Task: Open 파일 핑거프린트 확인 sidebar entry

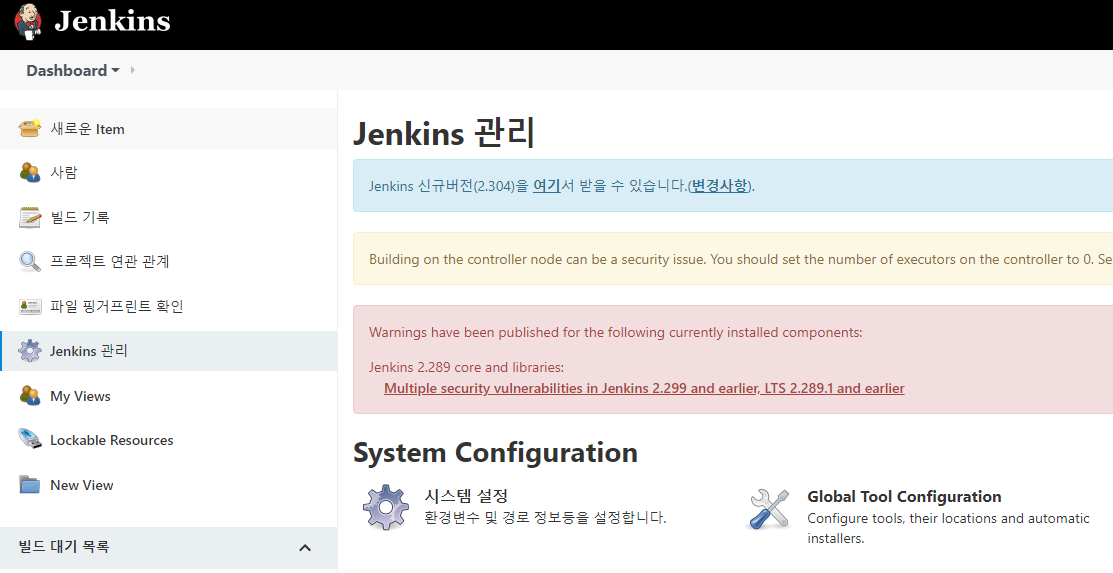Action: (168, 306)
